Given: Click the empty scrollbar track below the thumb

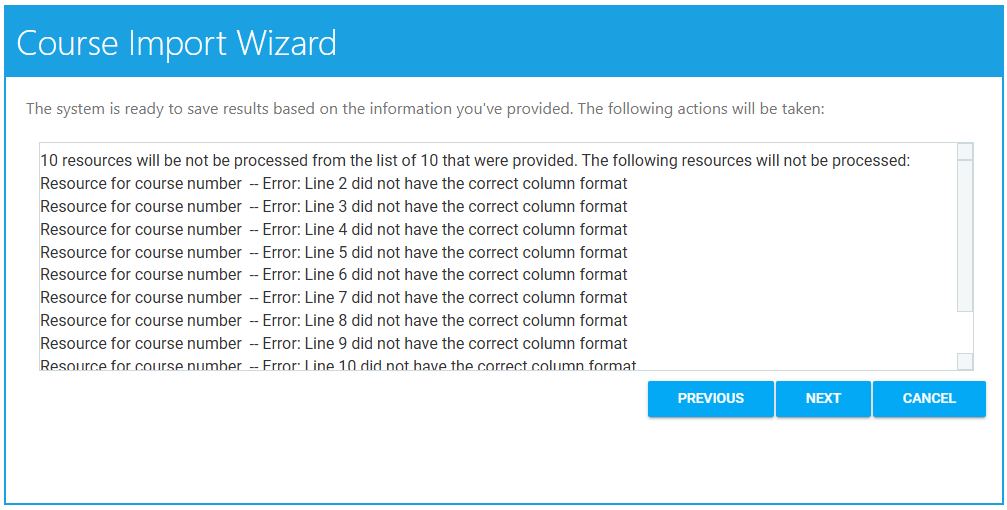Looking at the screenshot, I should pos(965,331).
